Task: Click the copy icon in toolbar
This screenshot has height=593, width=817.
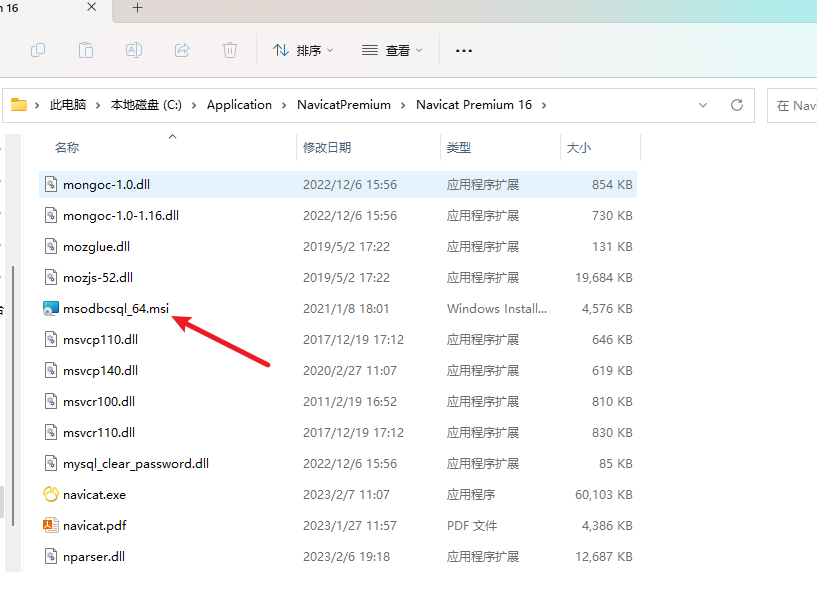Action: (x=38, y=50)
